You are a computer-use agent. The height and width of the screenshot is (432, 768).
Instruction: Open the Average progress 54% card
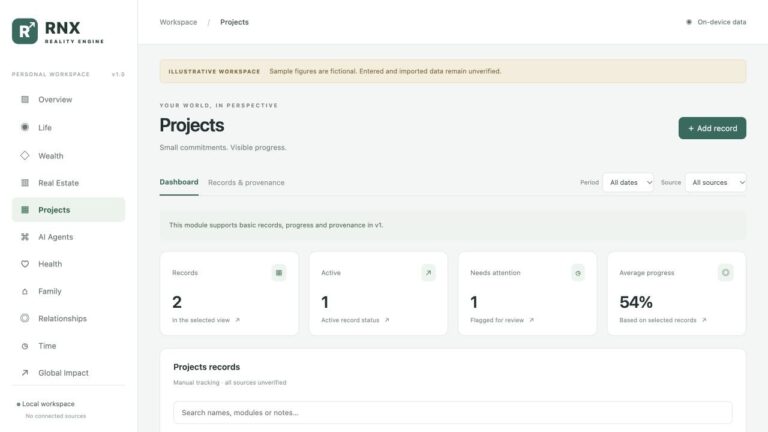[676, 294]
